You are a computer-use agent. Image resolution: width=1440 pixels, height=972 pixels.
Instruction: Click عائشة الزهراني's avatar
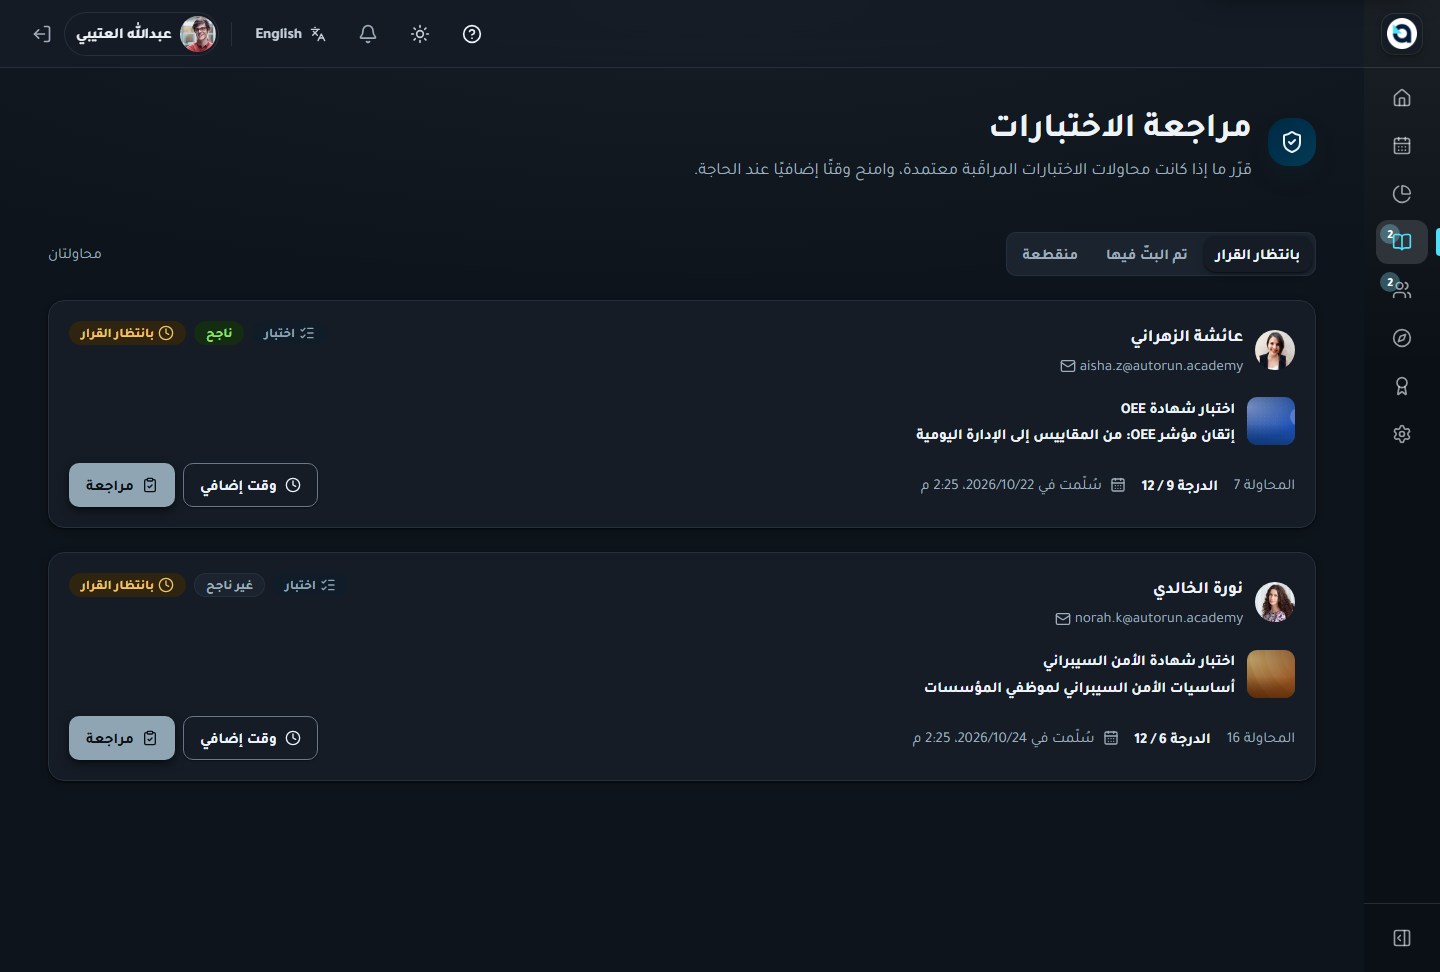[1275, 350]
